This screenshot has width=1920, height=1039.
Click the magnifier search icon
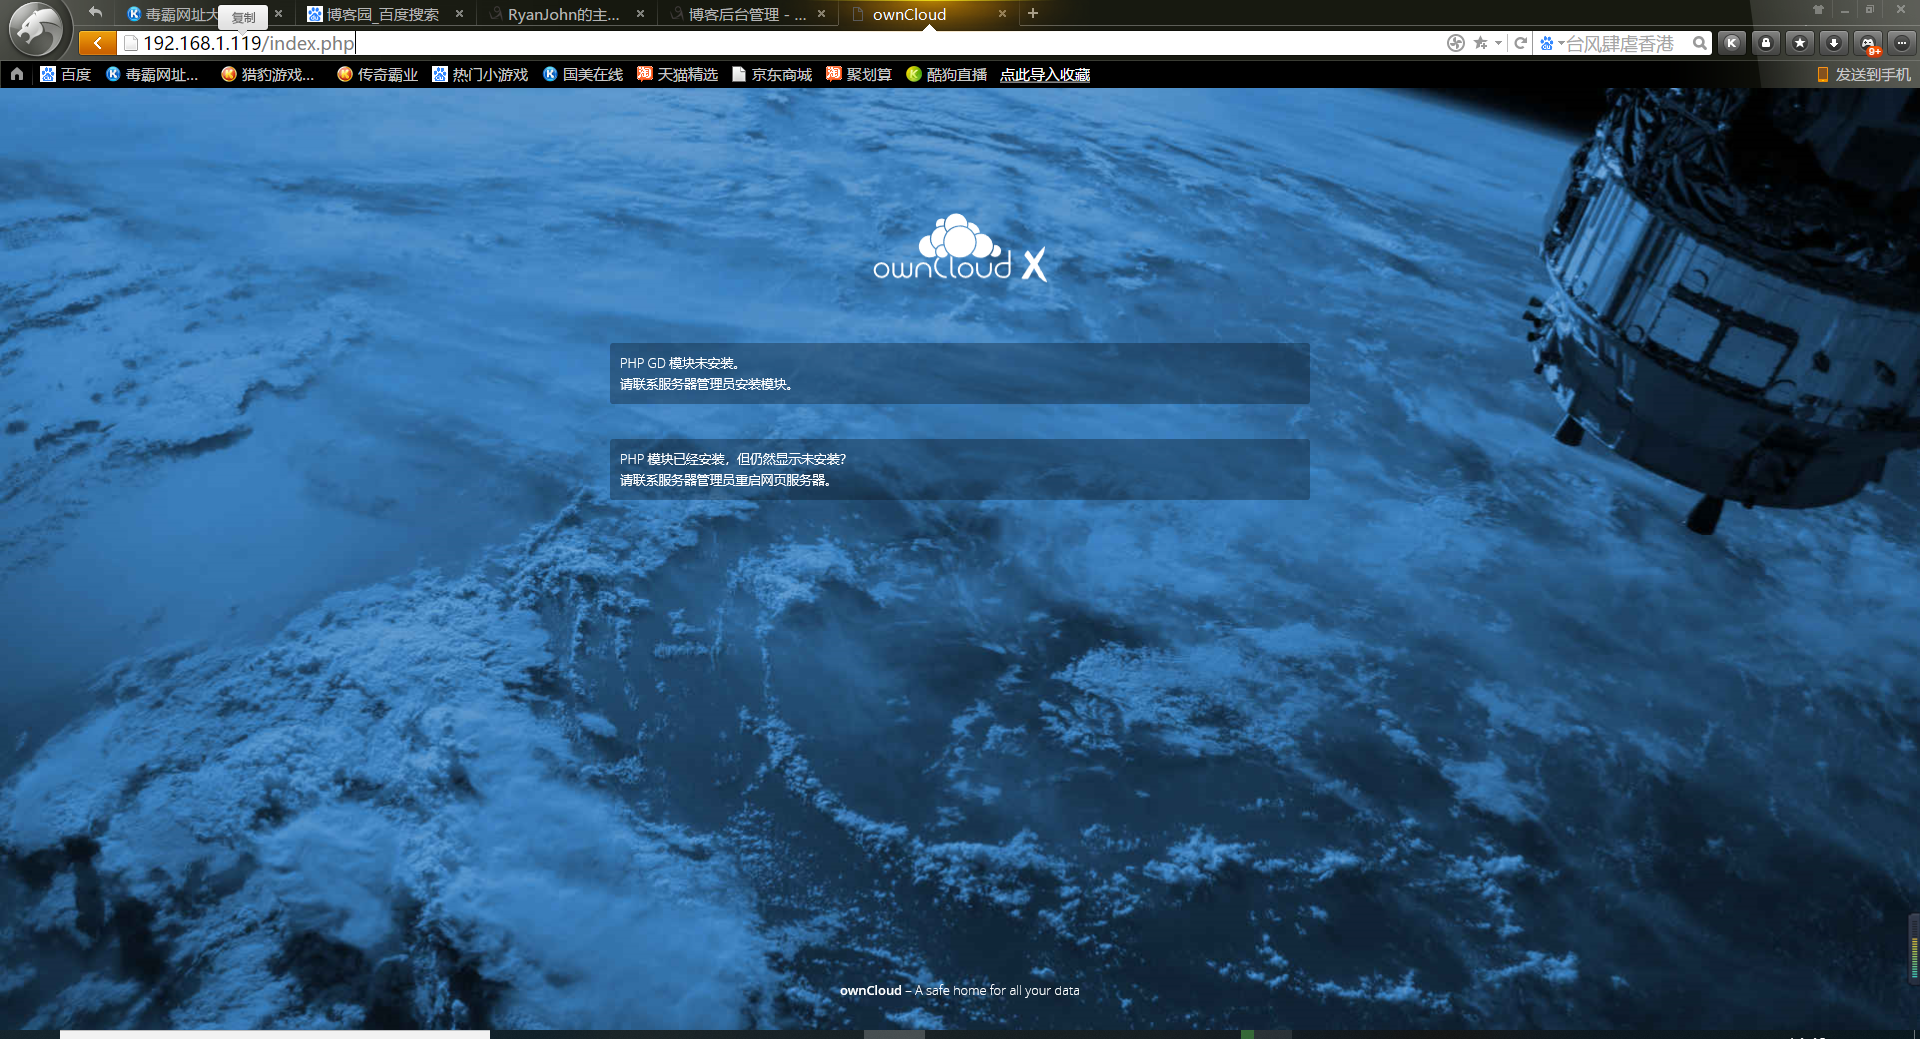coord(1700,43)
